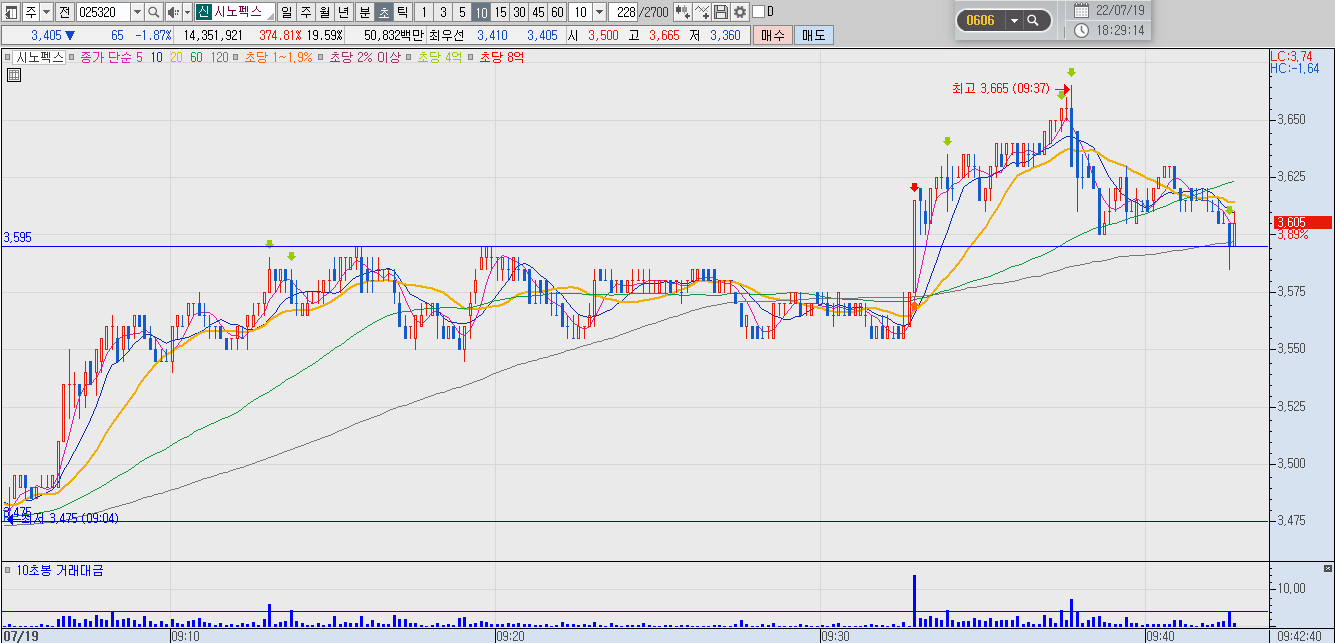The height and width of the screenshot is (643, 1335).
Task: Click the green 신 badge icon
Action: pos(204,12)
